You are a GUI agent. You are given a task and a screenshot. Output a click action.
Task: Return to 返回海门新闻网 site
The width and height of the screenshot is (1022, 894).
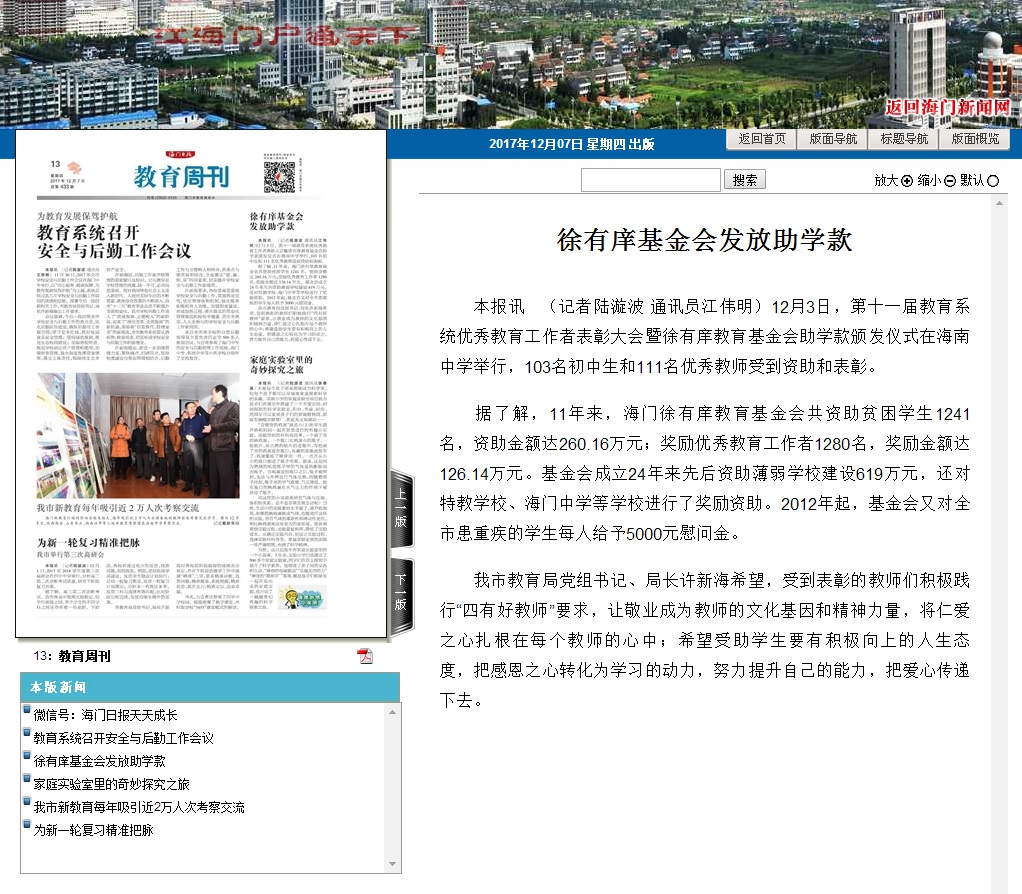[948, 108]
